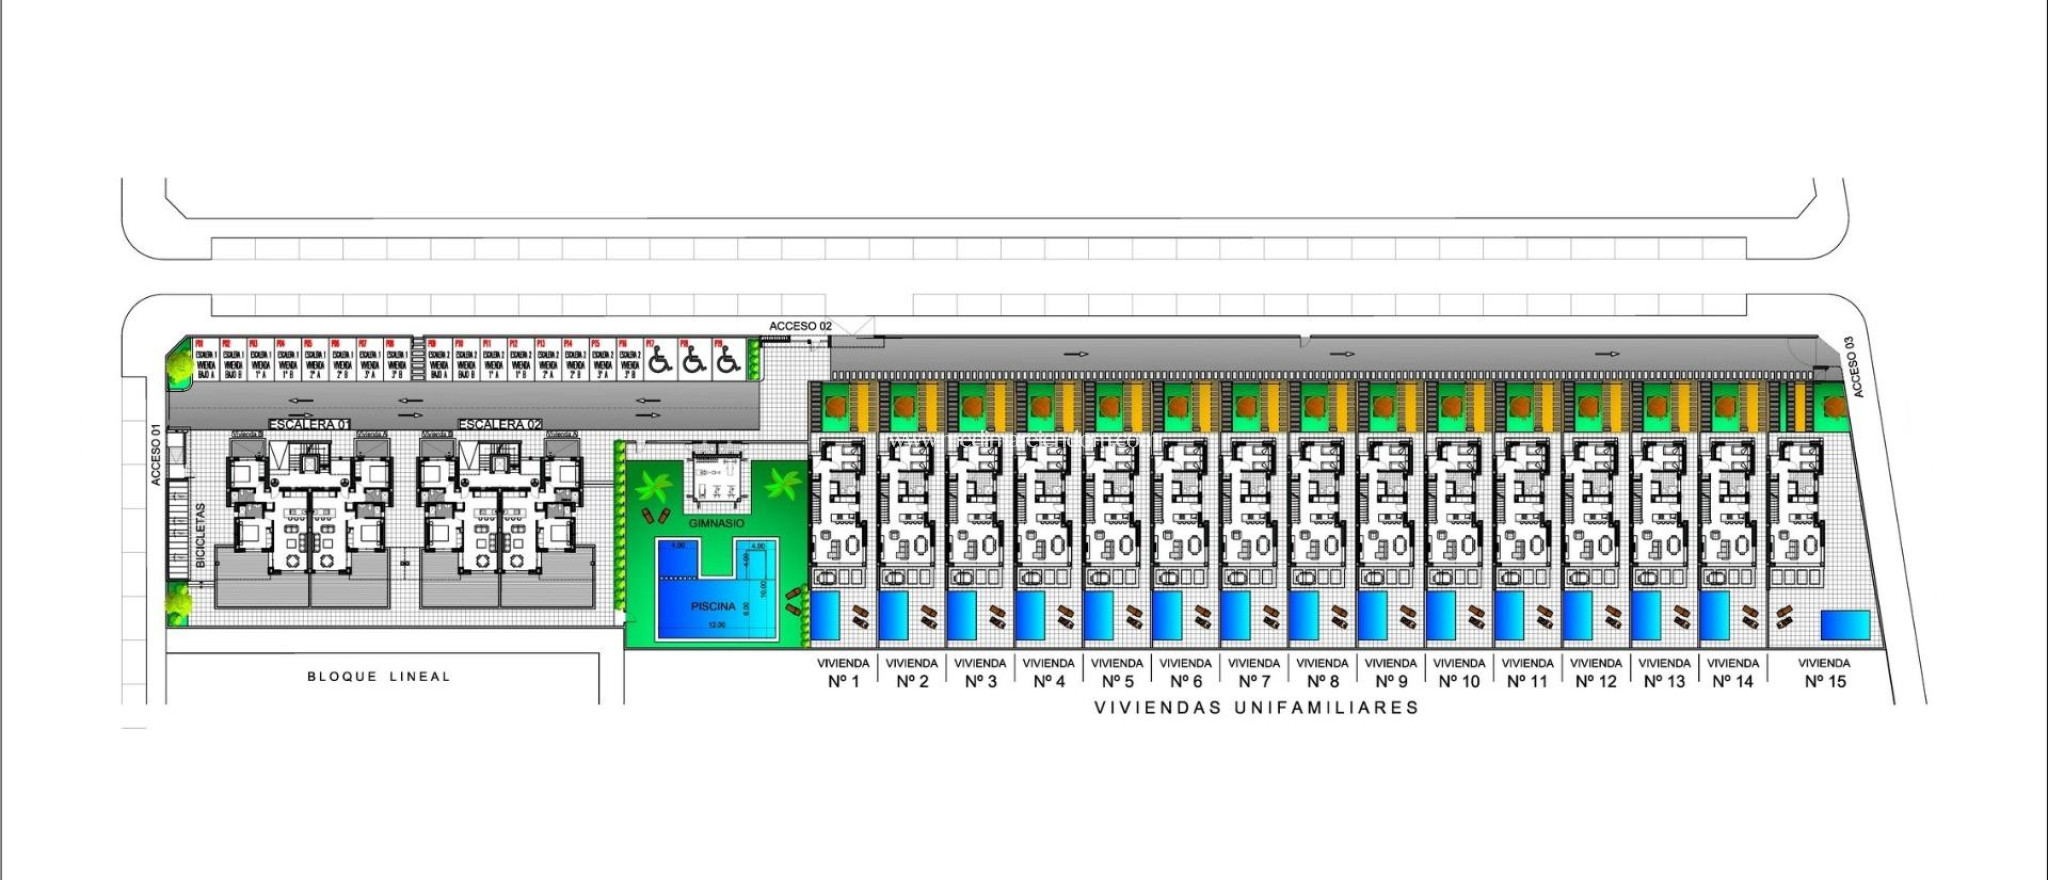The image size is (2048, 880).
Task: Click the tree below the Bicicletas rack
Action: 179,601
